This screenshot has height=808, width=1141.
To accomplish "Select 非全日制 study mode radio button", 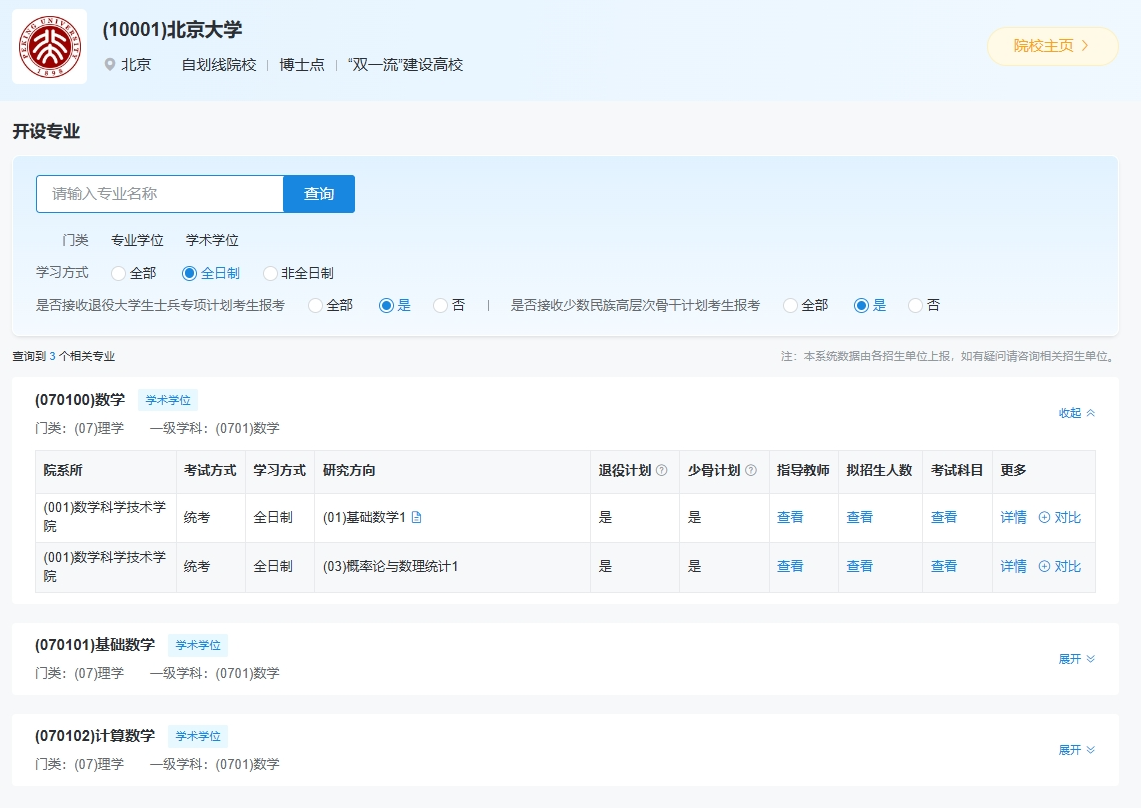I will pos(270,273).
